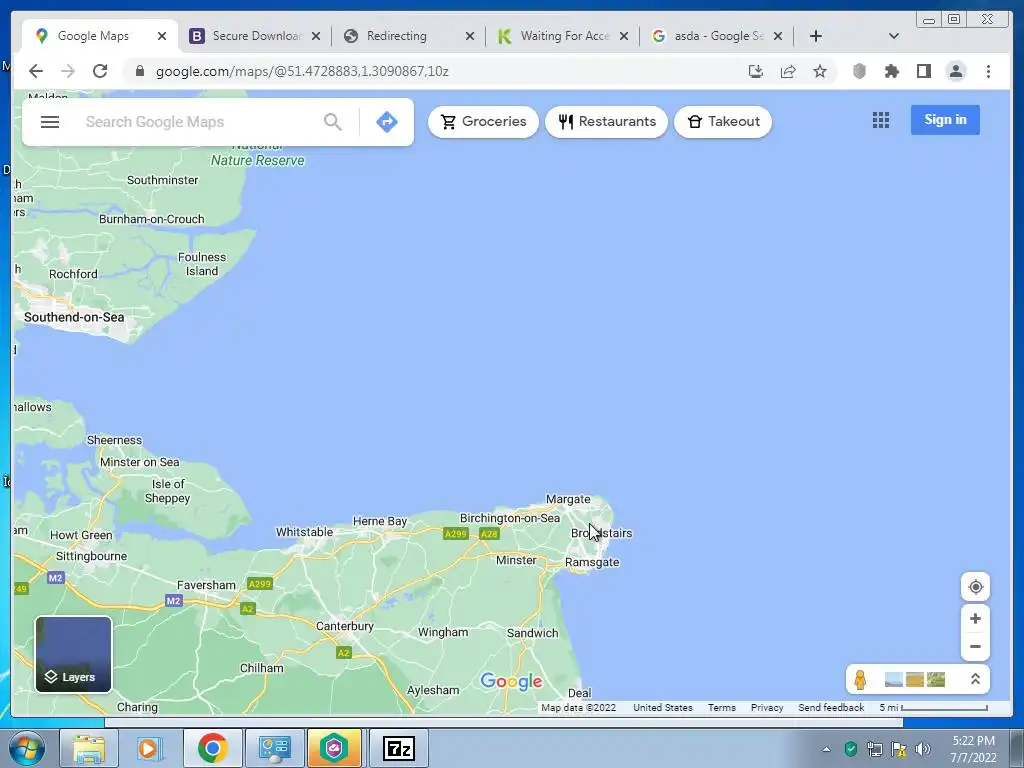Click the Whitstable map label

(304, 532)
